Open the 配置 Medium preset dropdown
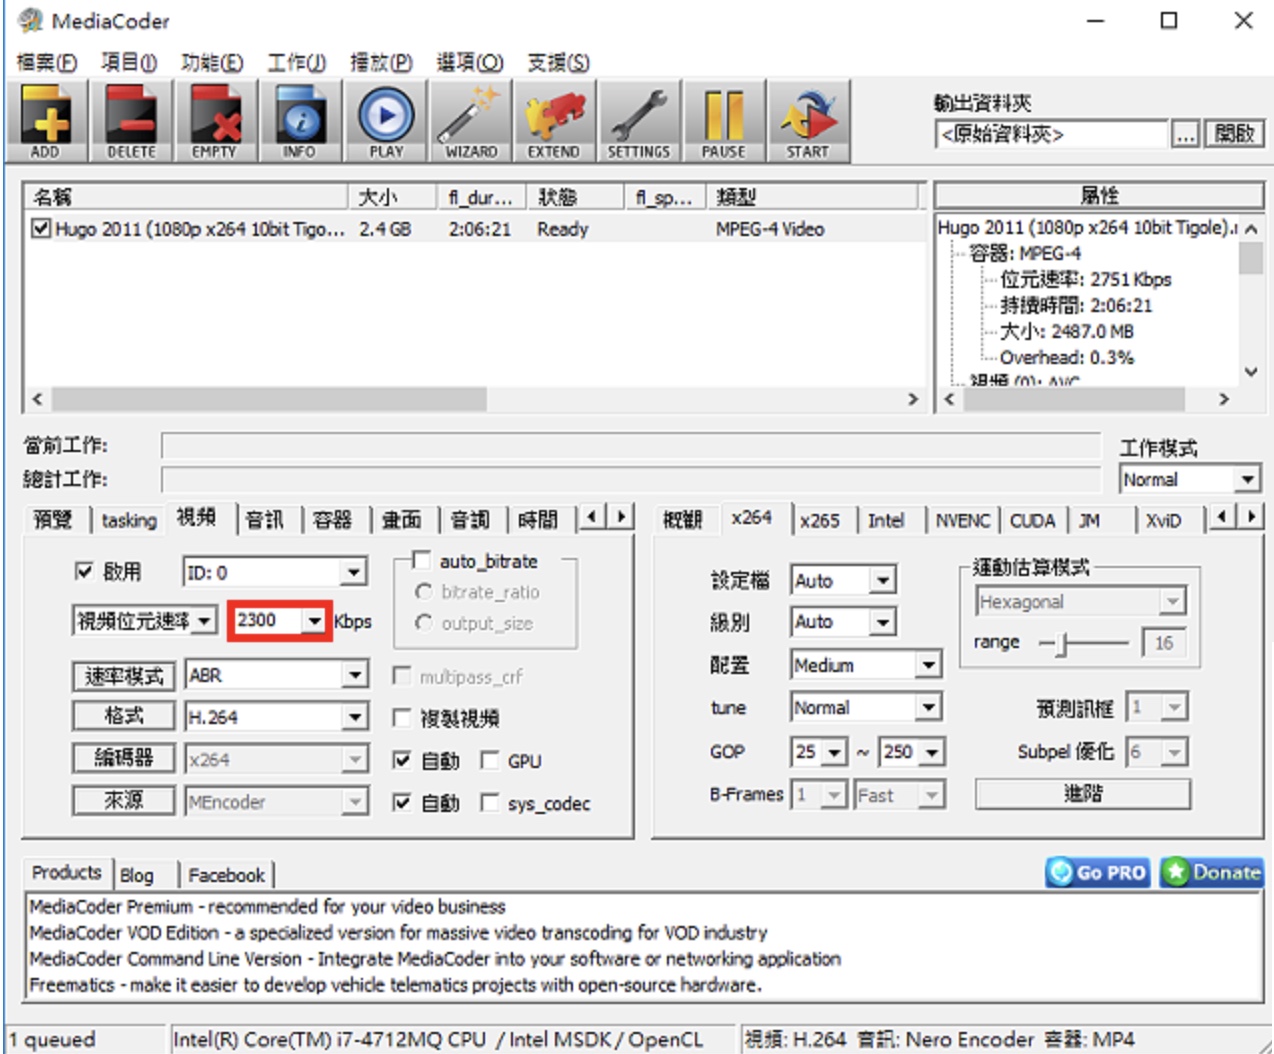Viewport: 1274px width, 1054px height. click(866, 665)
